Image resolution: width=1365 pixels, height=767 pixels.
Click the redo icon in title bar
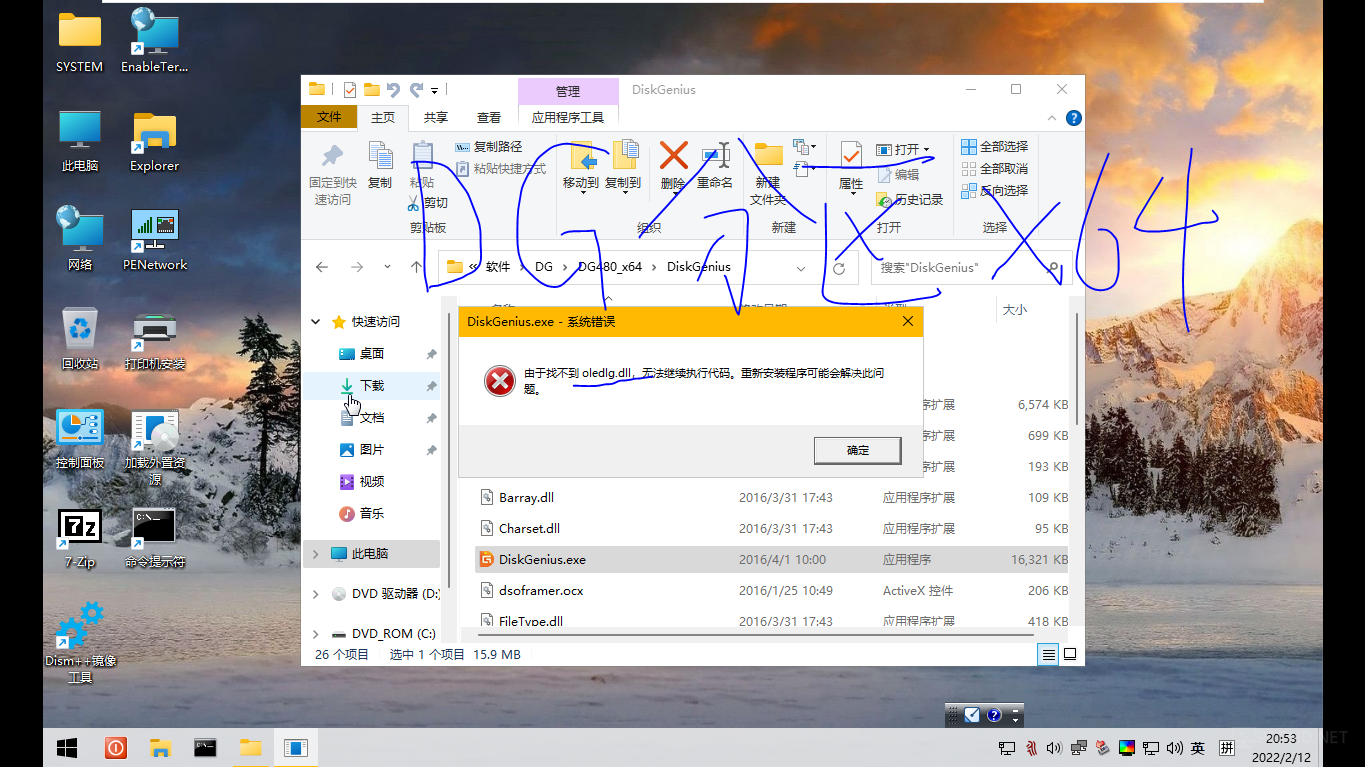[416, 90]
